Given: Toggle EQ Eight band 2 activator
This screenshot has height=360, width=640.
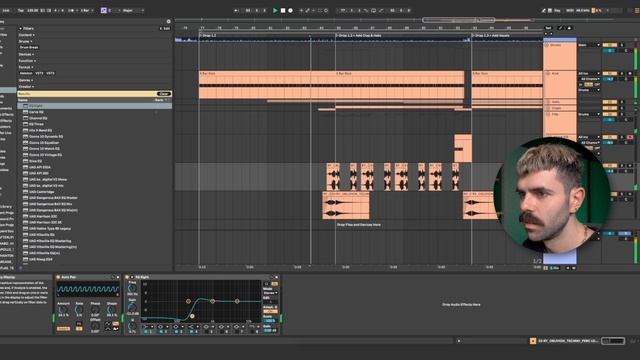Looking at the screenshot, I should (162, 331).
